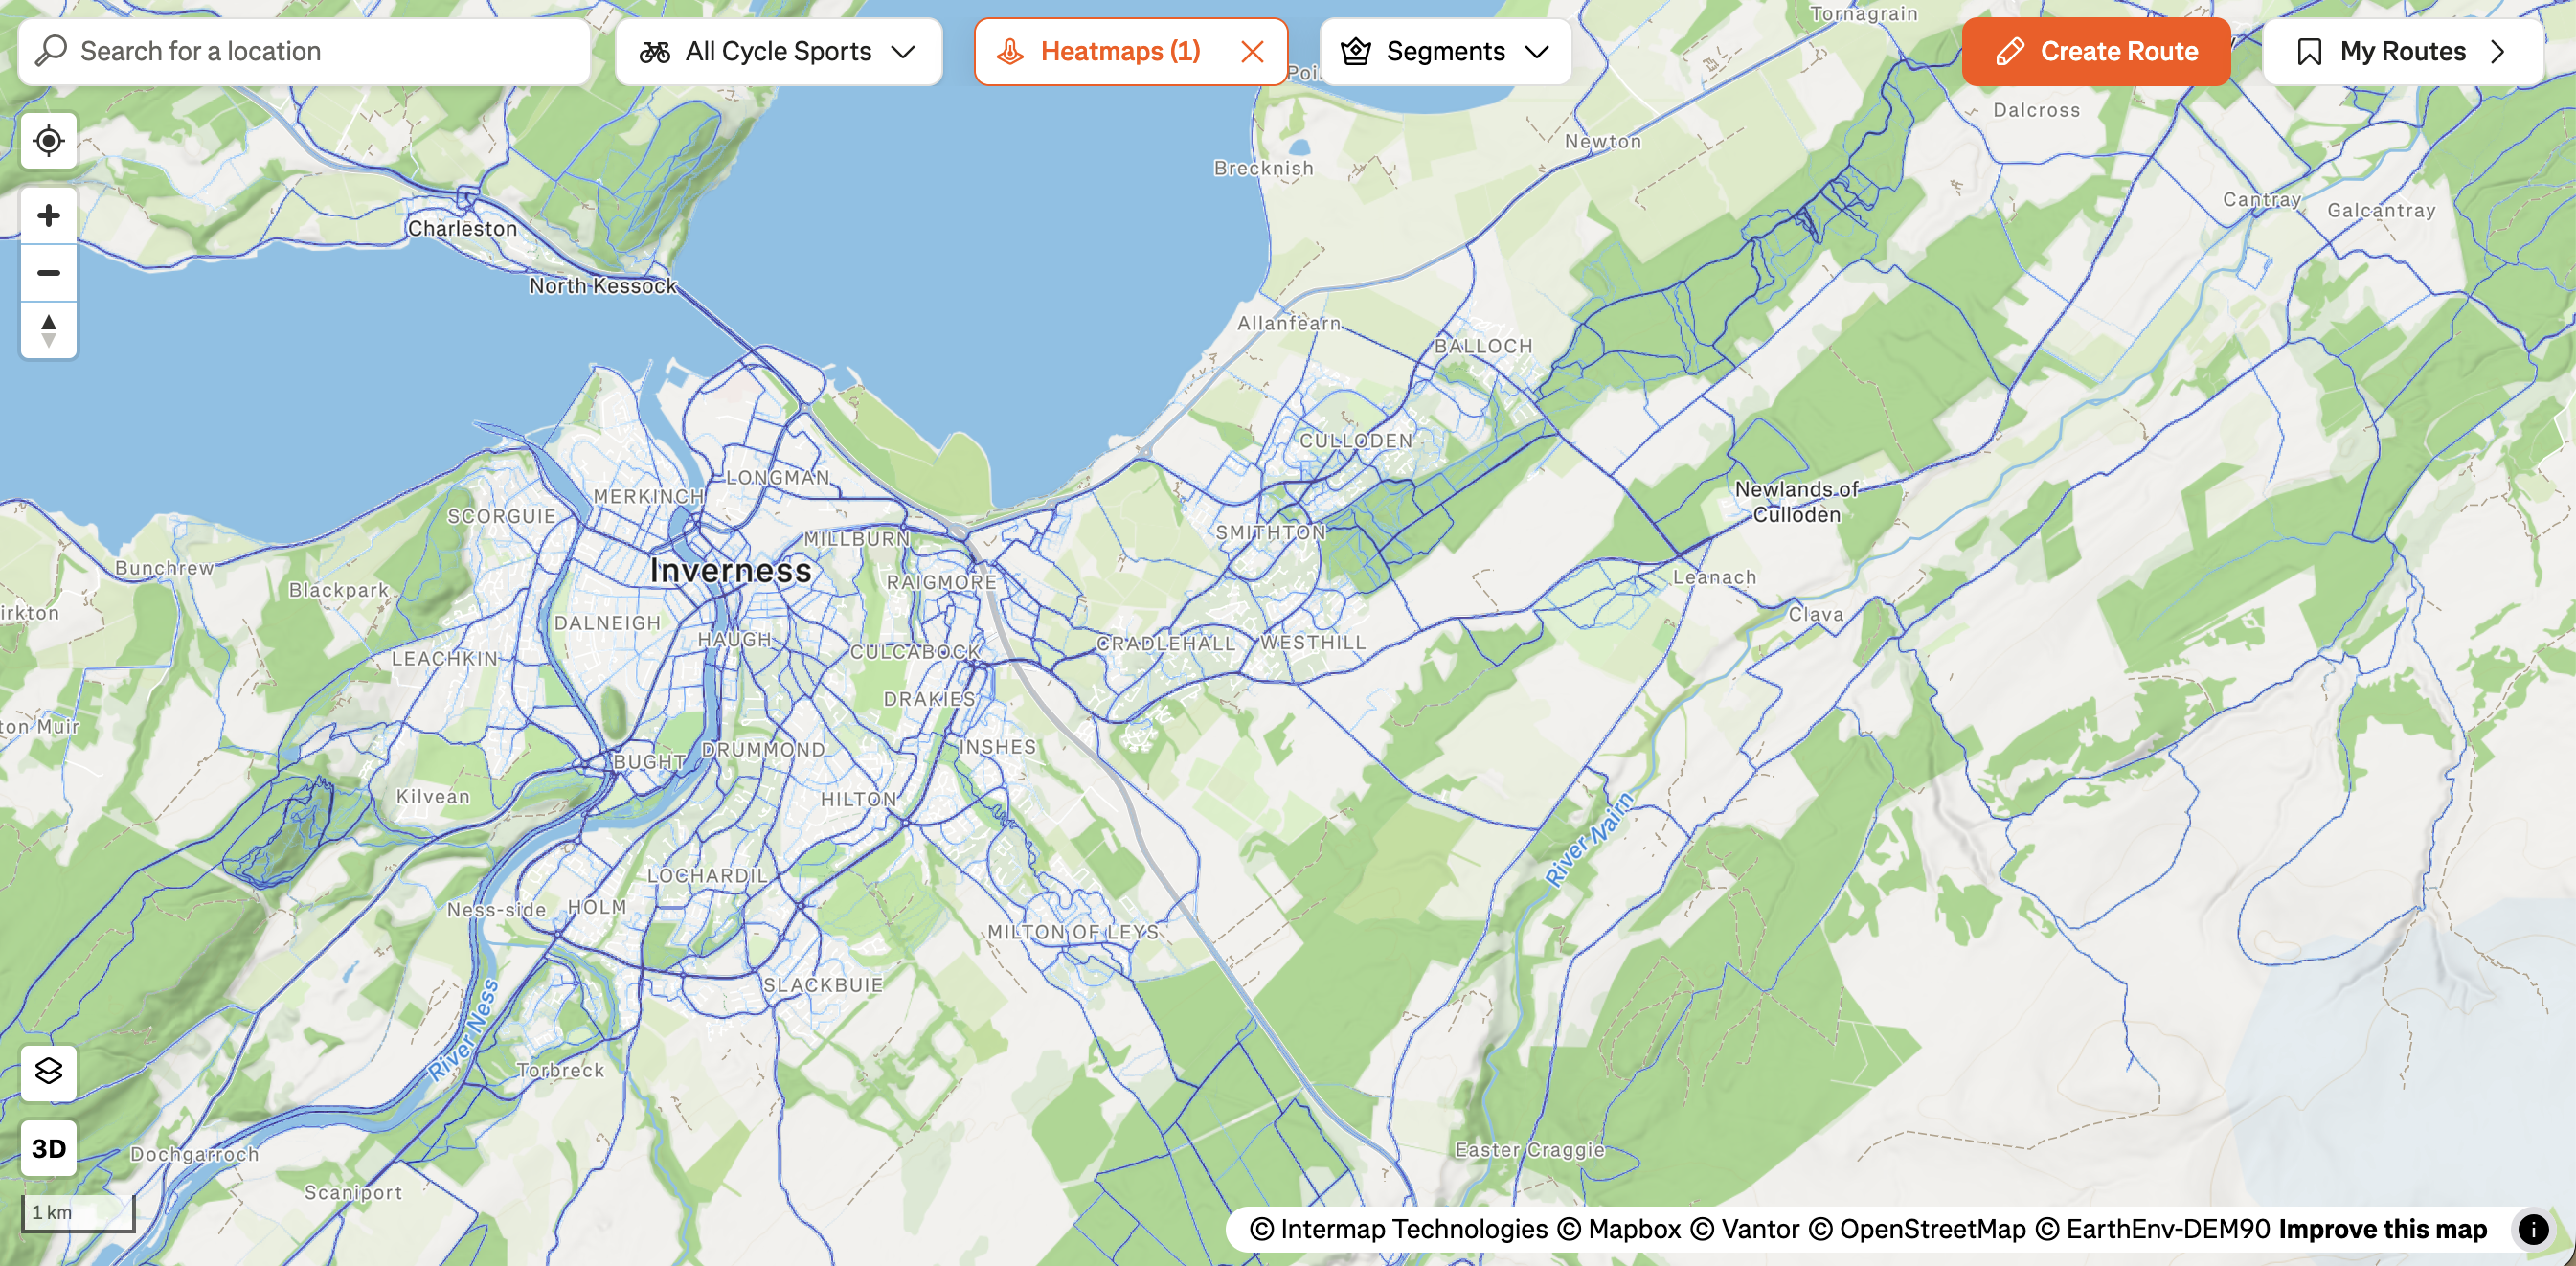Screen dimensions: 2576x1266
Task: Click the search magnifier icon
Action: [x=50, y=50]
